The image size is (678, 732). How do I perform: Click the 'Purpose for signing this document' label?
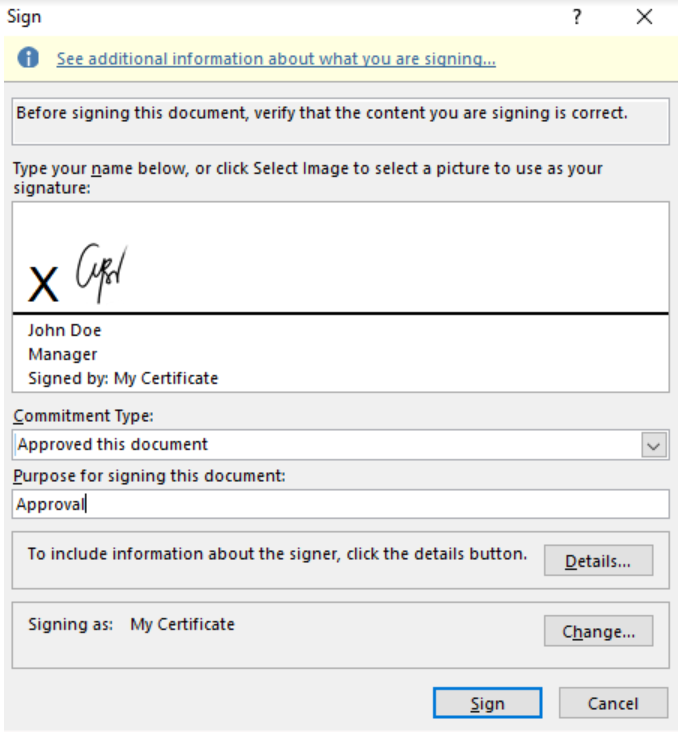149,476
